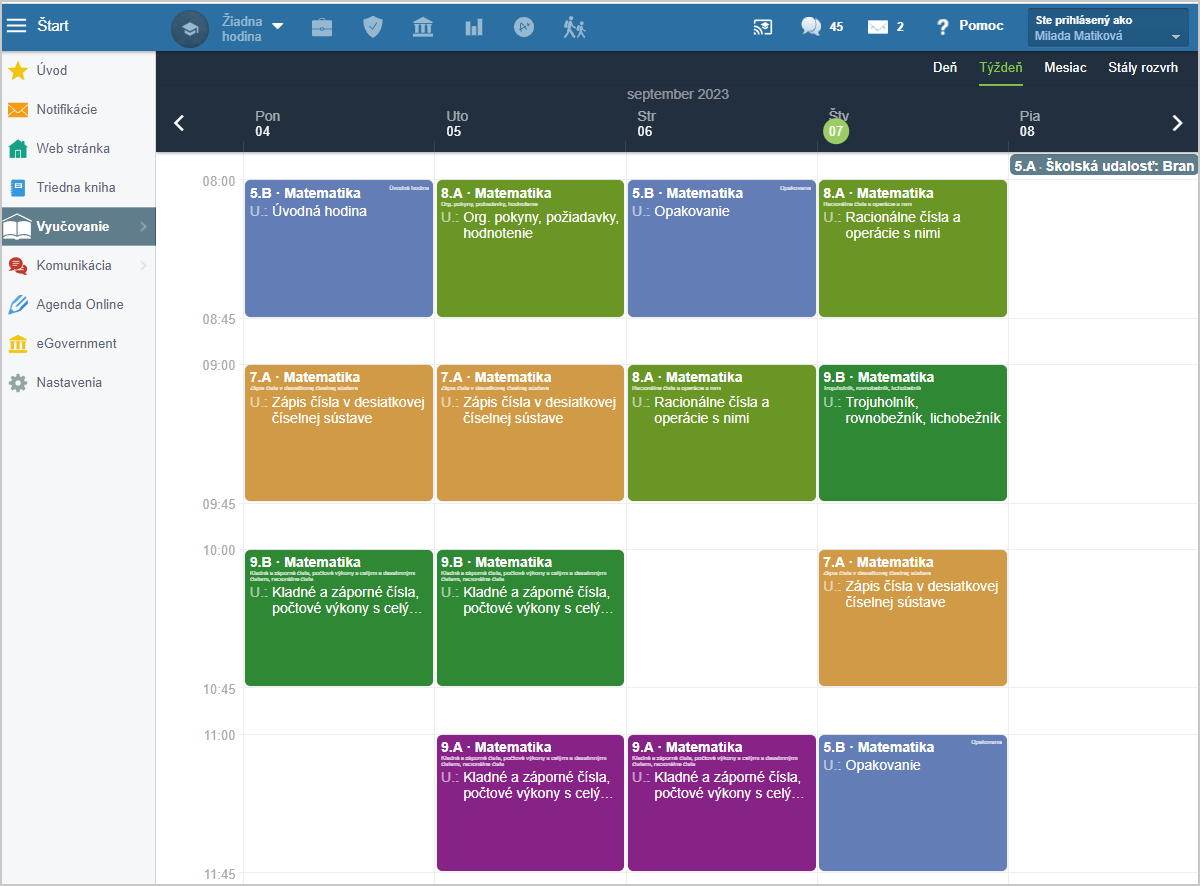
Task: Open the bank building icon in toolbar
Action: 423,27
